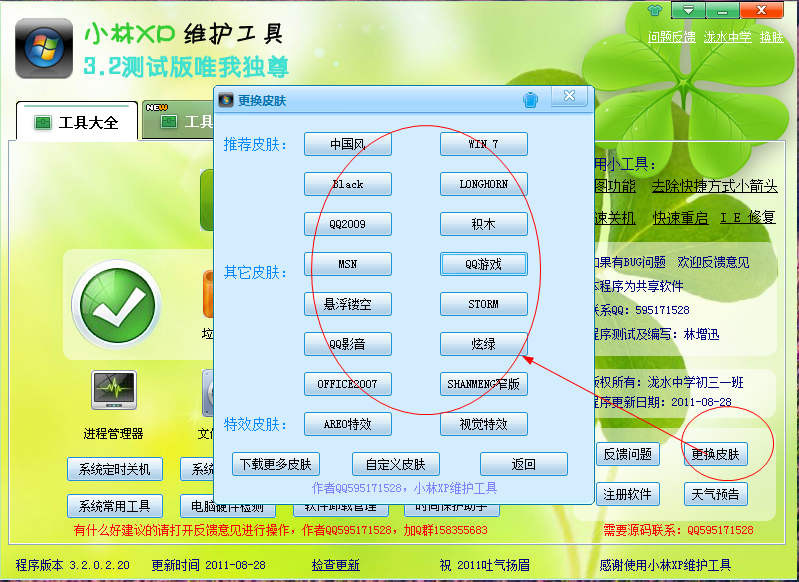Enable the AREO特效 effect skin
Screen dimensions: 799x582
point(347,424)
